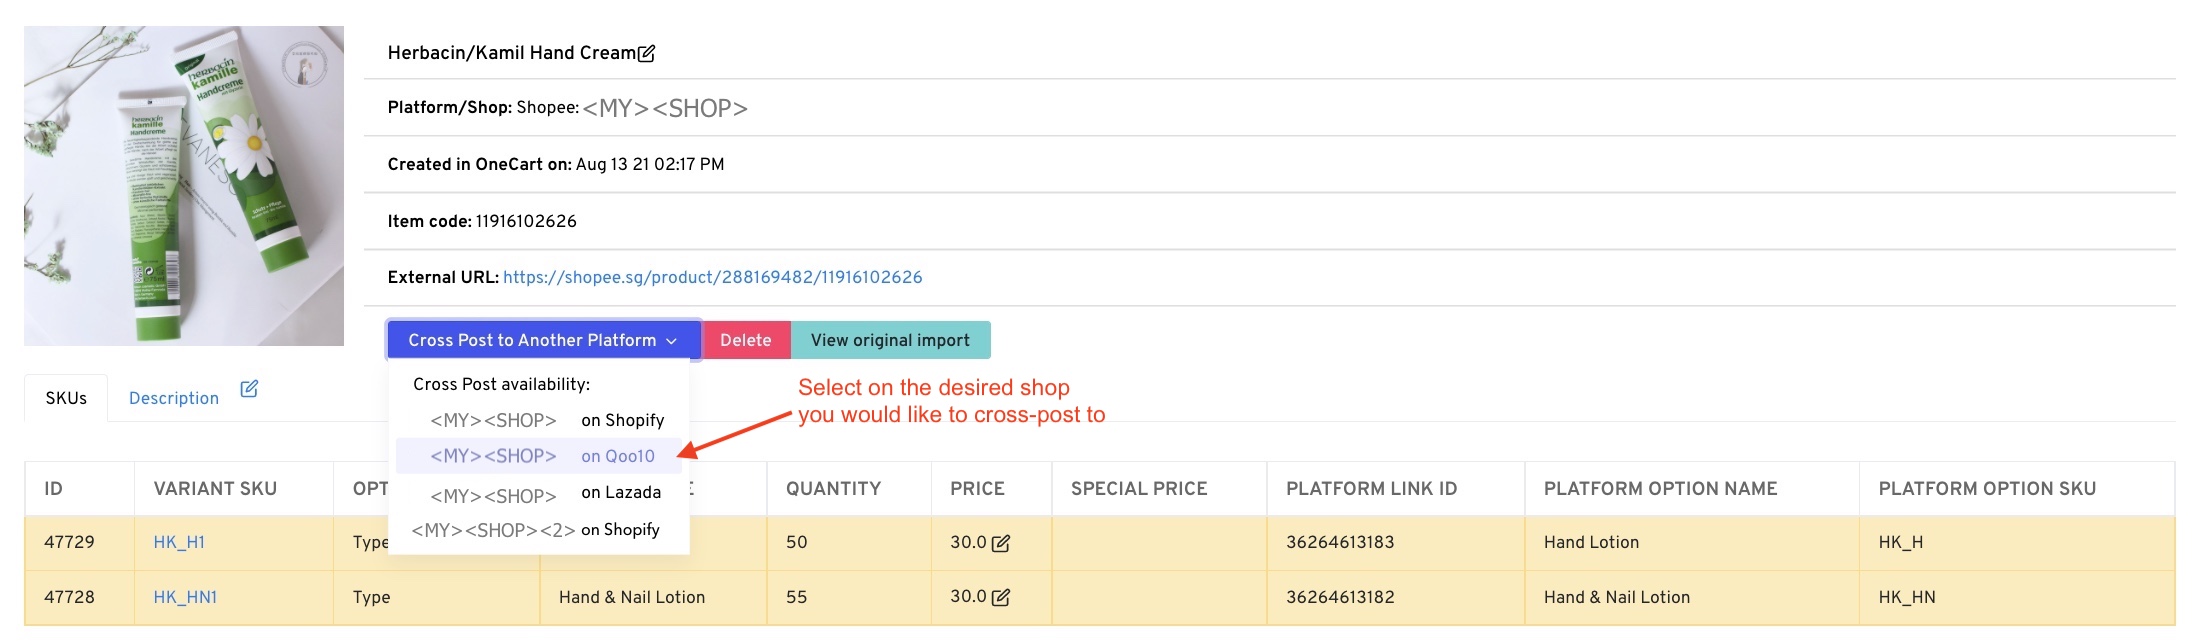Image resolution: width=2204 pixels, height=644 pixels.
Task: Open variant SKU link HK_HN1
Action: 185,597
